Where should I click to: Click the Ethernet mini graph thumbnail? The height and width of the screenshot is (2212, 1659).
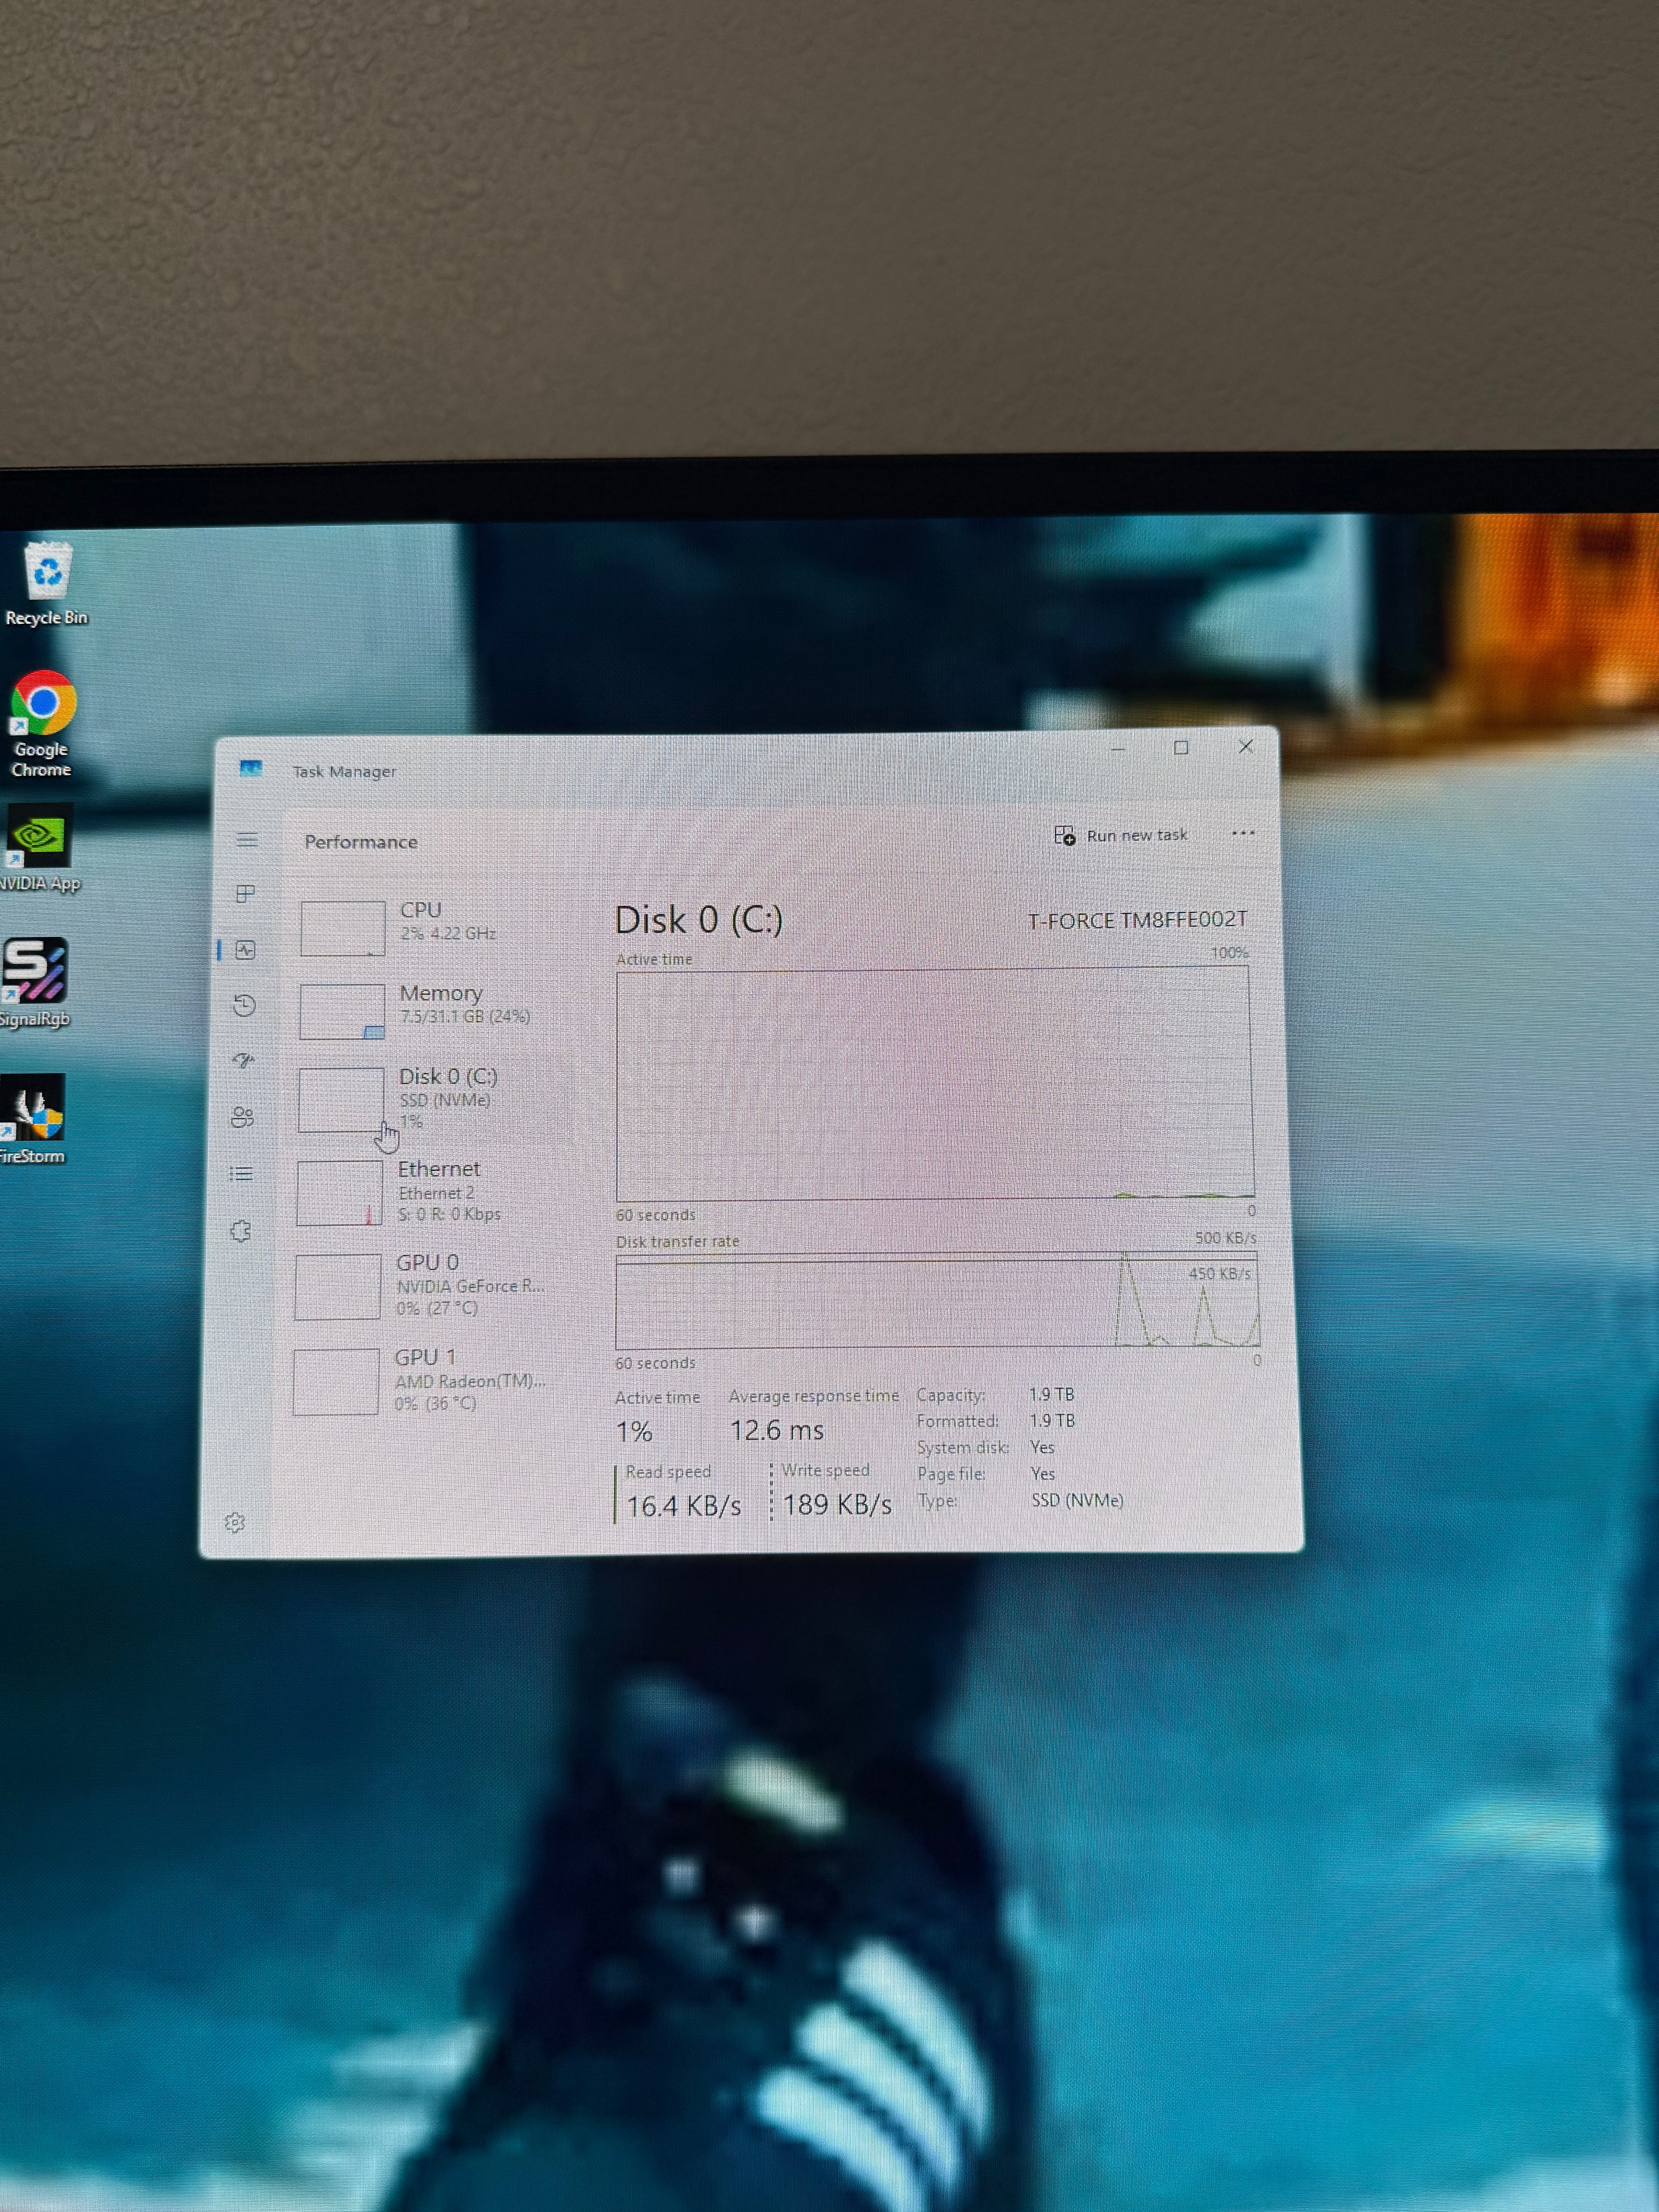339,1193
